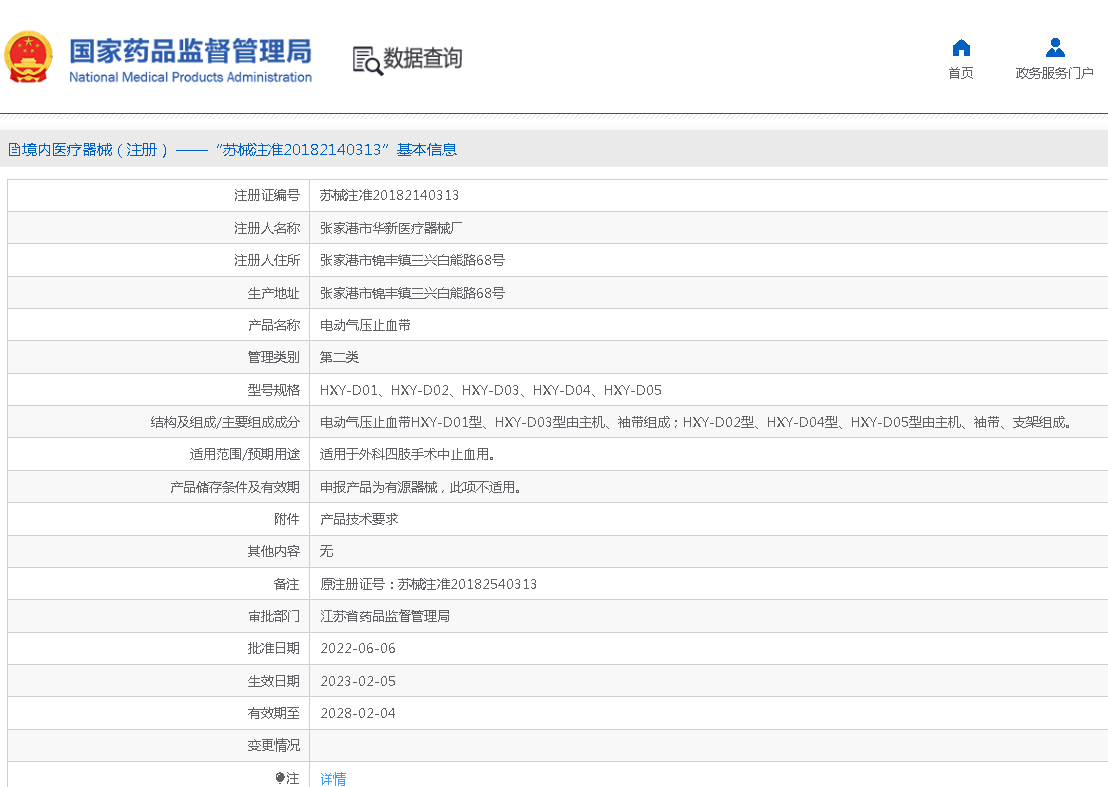Click the empty 变更情况 value cell
The image size is (1108, 787).
point(700,745)
